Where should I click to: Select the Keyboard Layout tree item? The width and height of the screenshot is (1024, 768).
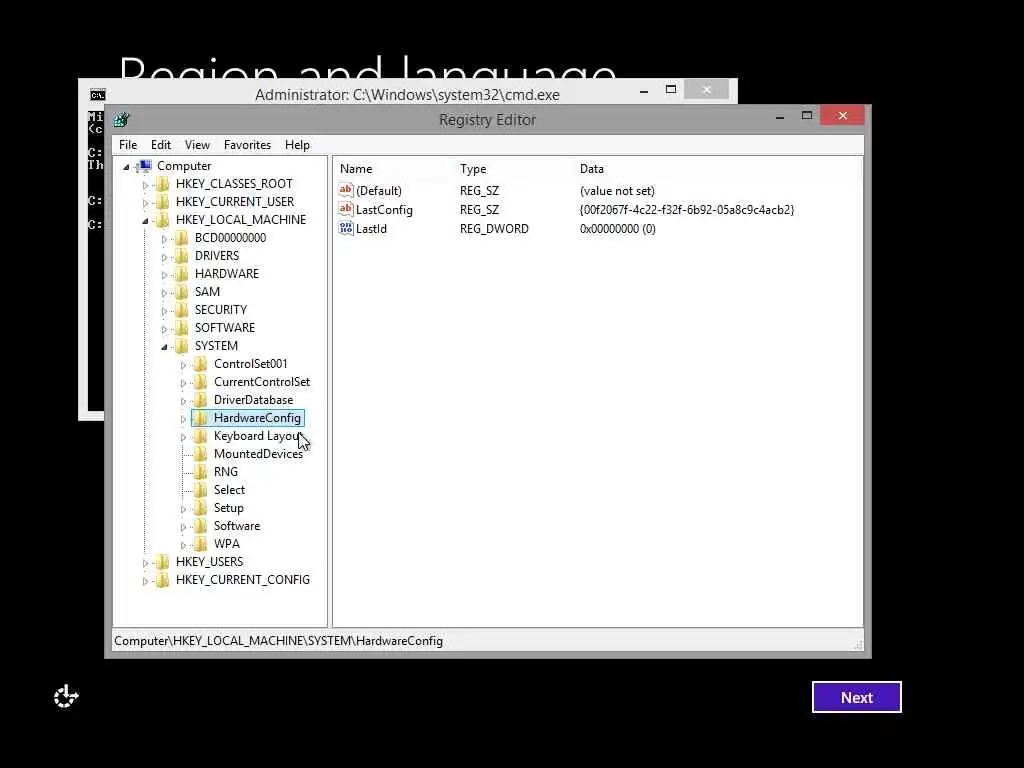pos(257,436)
